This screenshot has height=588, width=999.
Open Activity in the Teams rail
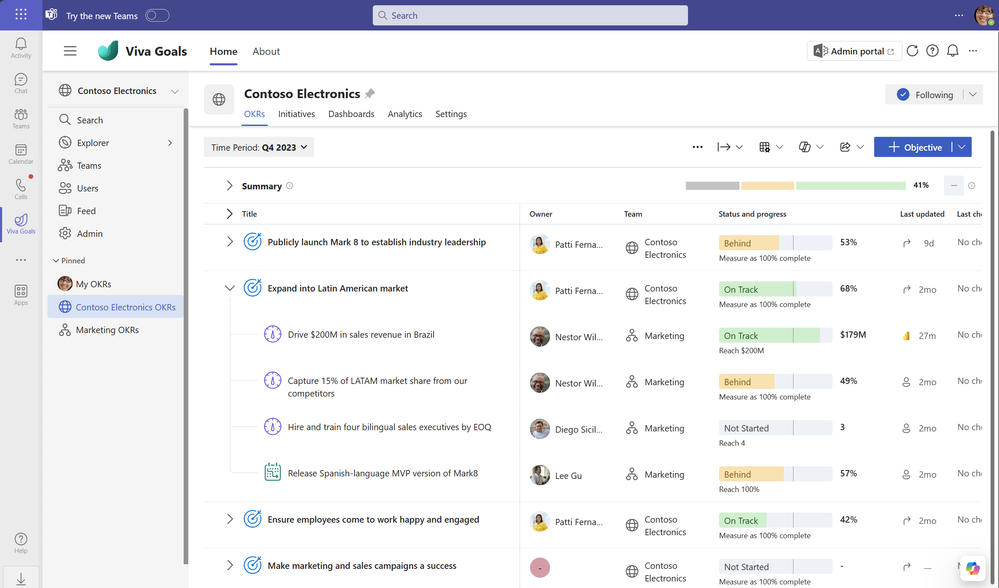click(20, 48)
